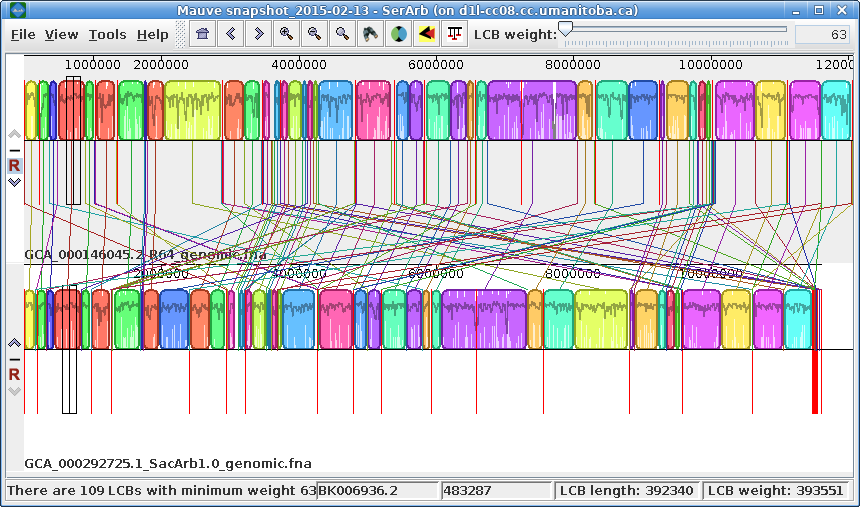This screenshot has width=860, height=507.
Task: Shift display right with the right arrow icon
Action: (x=259, y=34)
